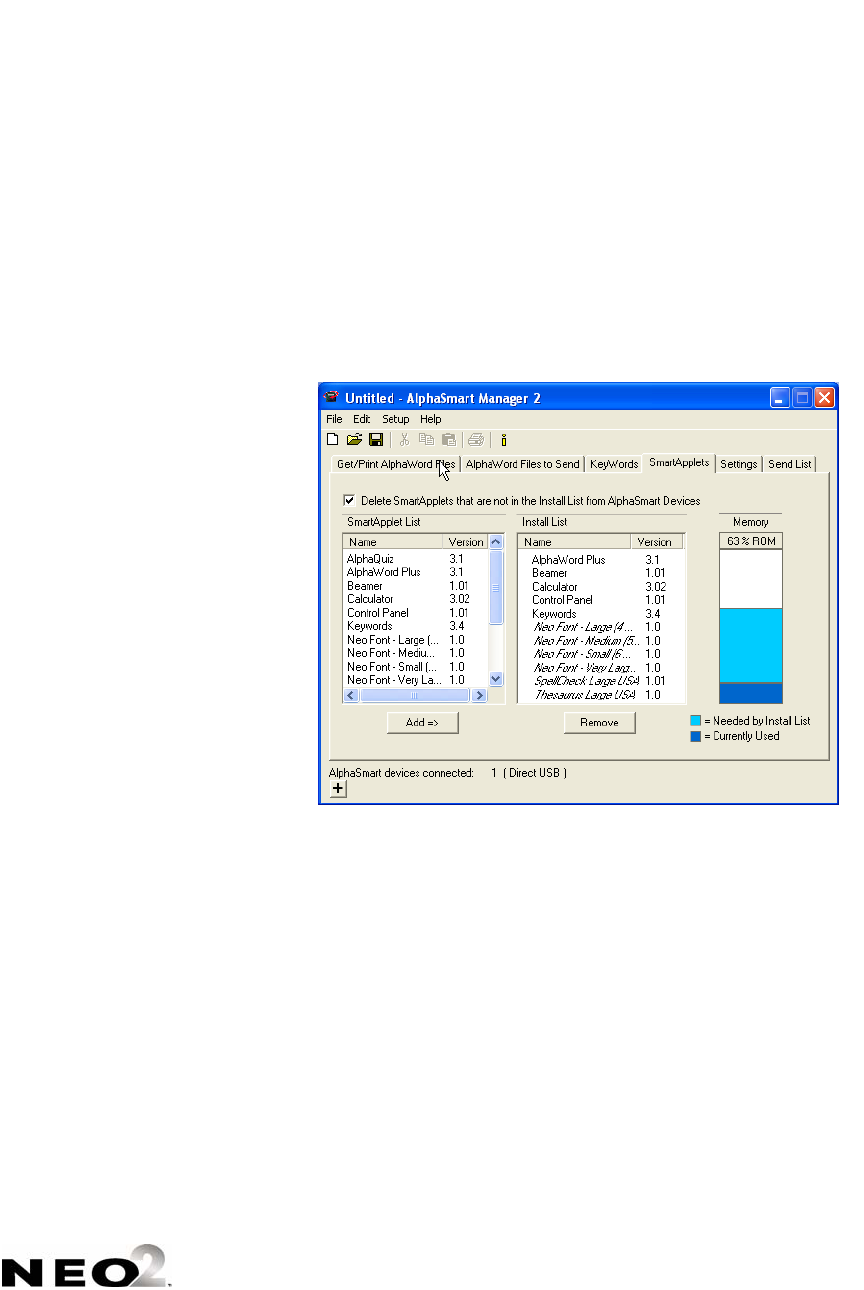Viewport: 864px width, 1290px height.
Task: Click the Copy toolbar icon
Action: (426, 439)
